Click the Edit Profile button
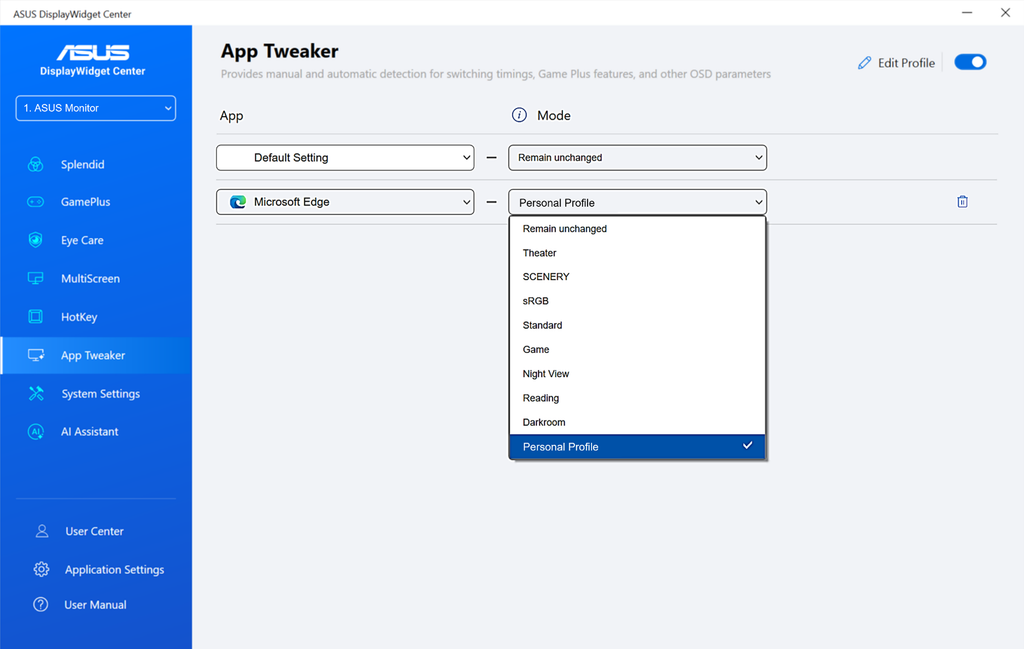Screen dimensions: 1024x649 point(896,63)
